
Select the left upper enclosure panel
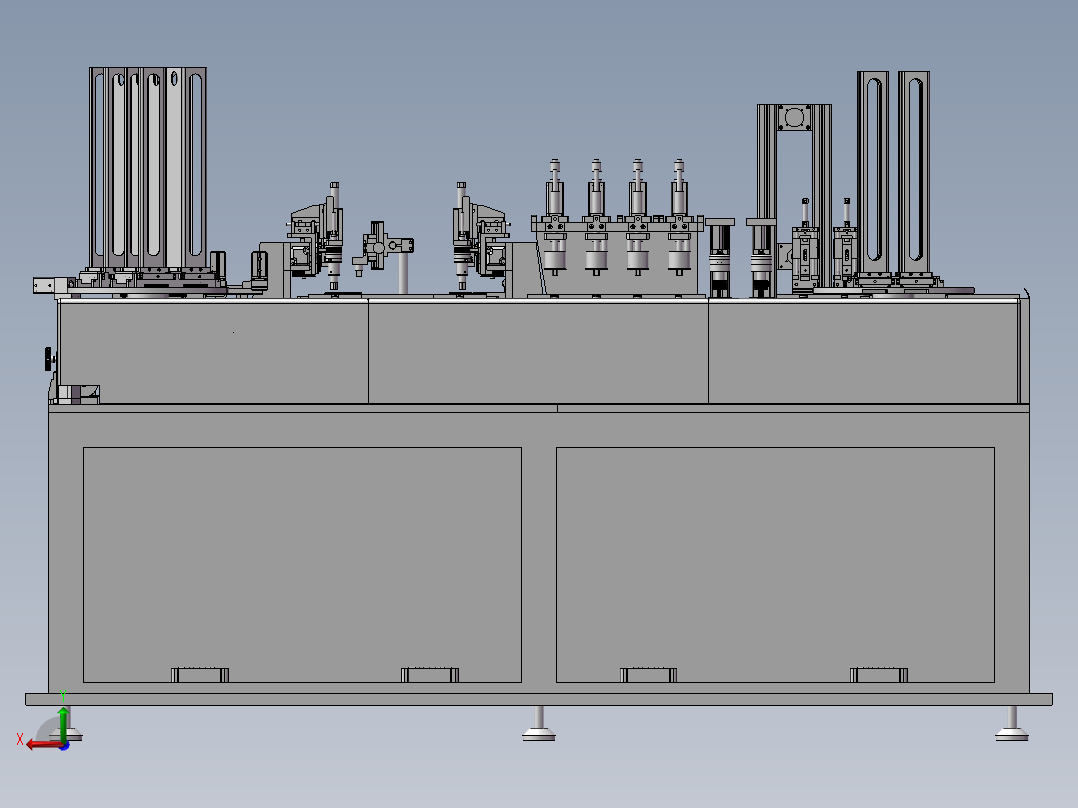pos(214,352)
